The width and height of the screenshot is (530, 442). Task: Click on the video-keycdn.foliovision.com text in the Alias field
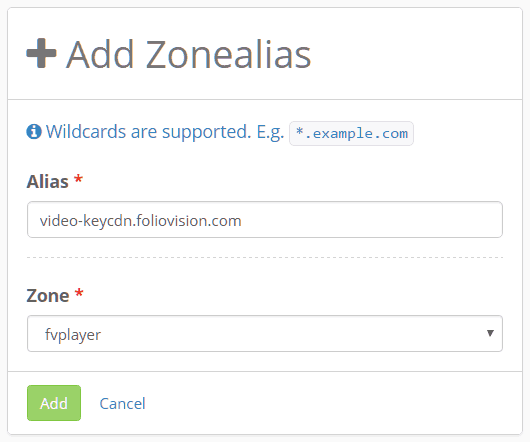(140, 221)
